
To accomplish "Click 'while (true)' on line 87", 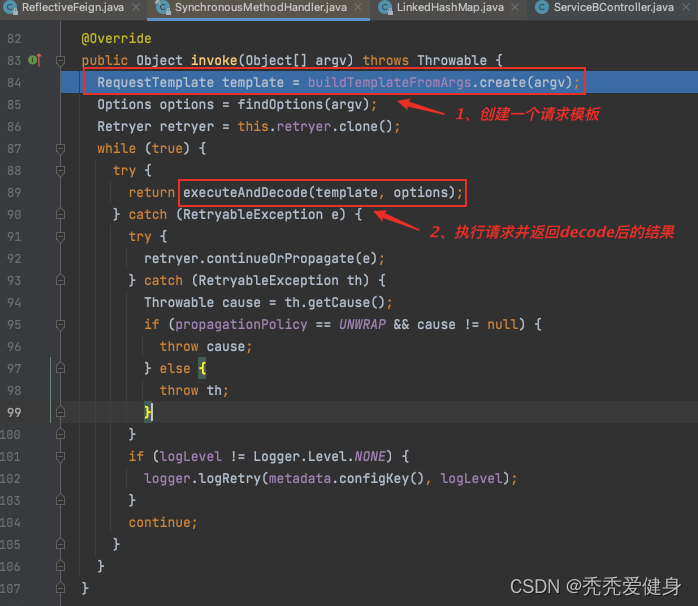I will (x=143, y=148).
